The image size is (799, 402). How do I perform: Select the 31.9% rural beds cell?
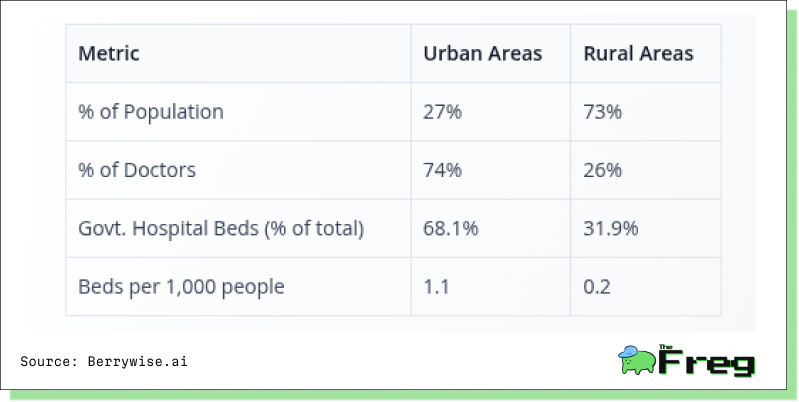click(x=610, y=228)
